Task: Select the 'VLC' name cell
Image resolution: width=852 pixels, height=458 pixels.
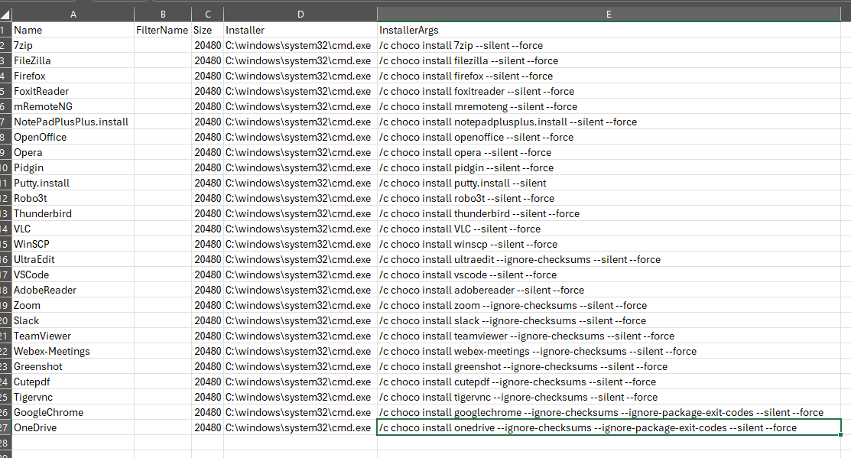Action: [73, 229]
